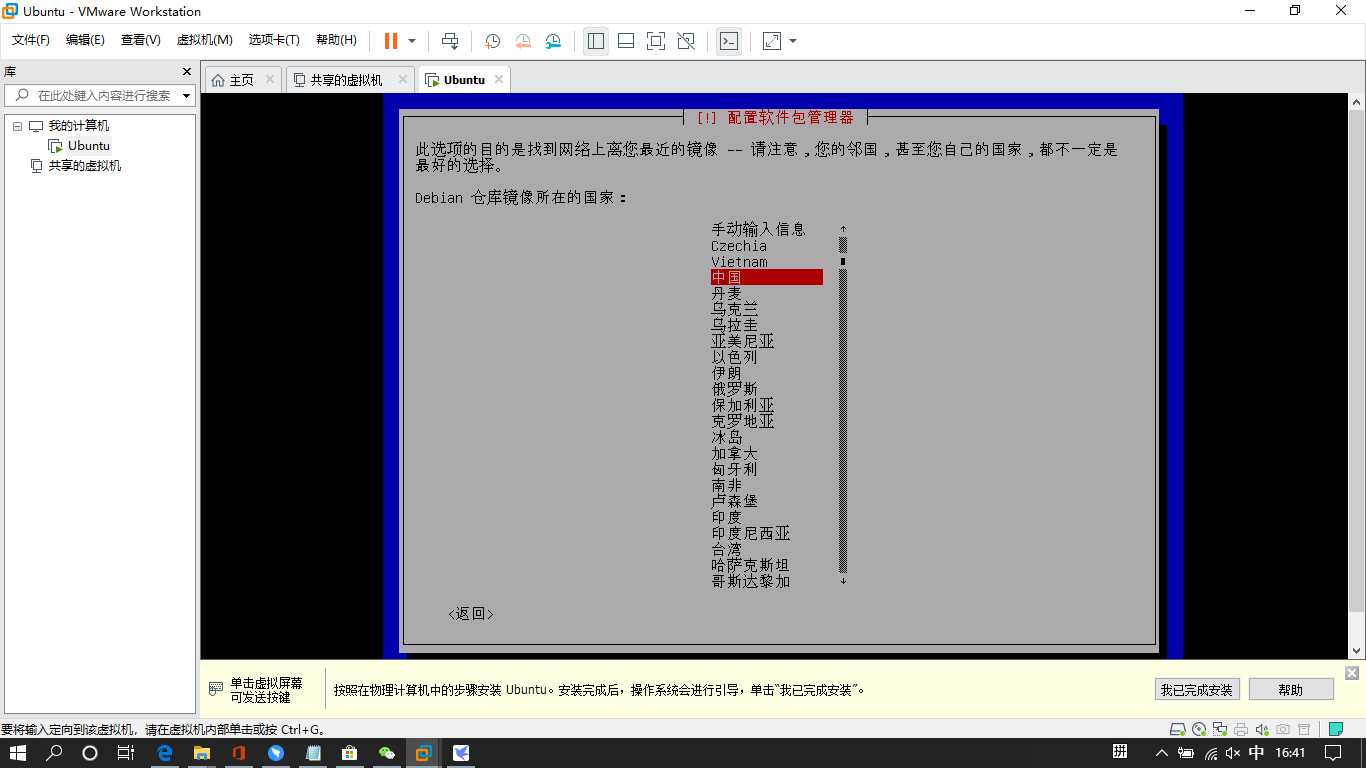
Task: Select Ubuntu in the library tree
Action: (89, 146)
